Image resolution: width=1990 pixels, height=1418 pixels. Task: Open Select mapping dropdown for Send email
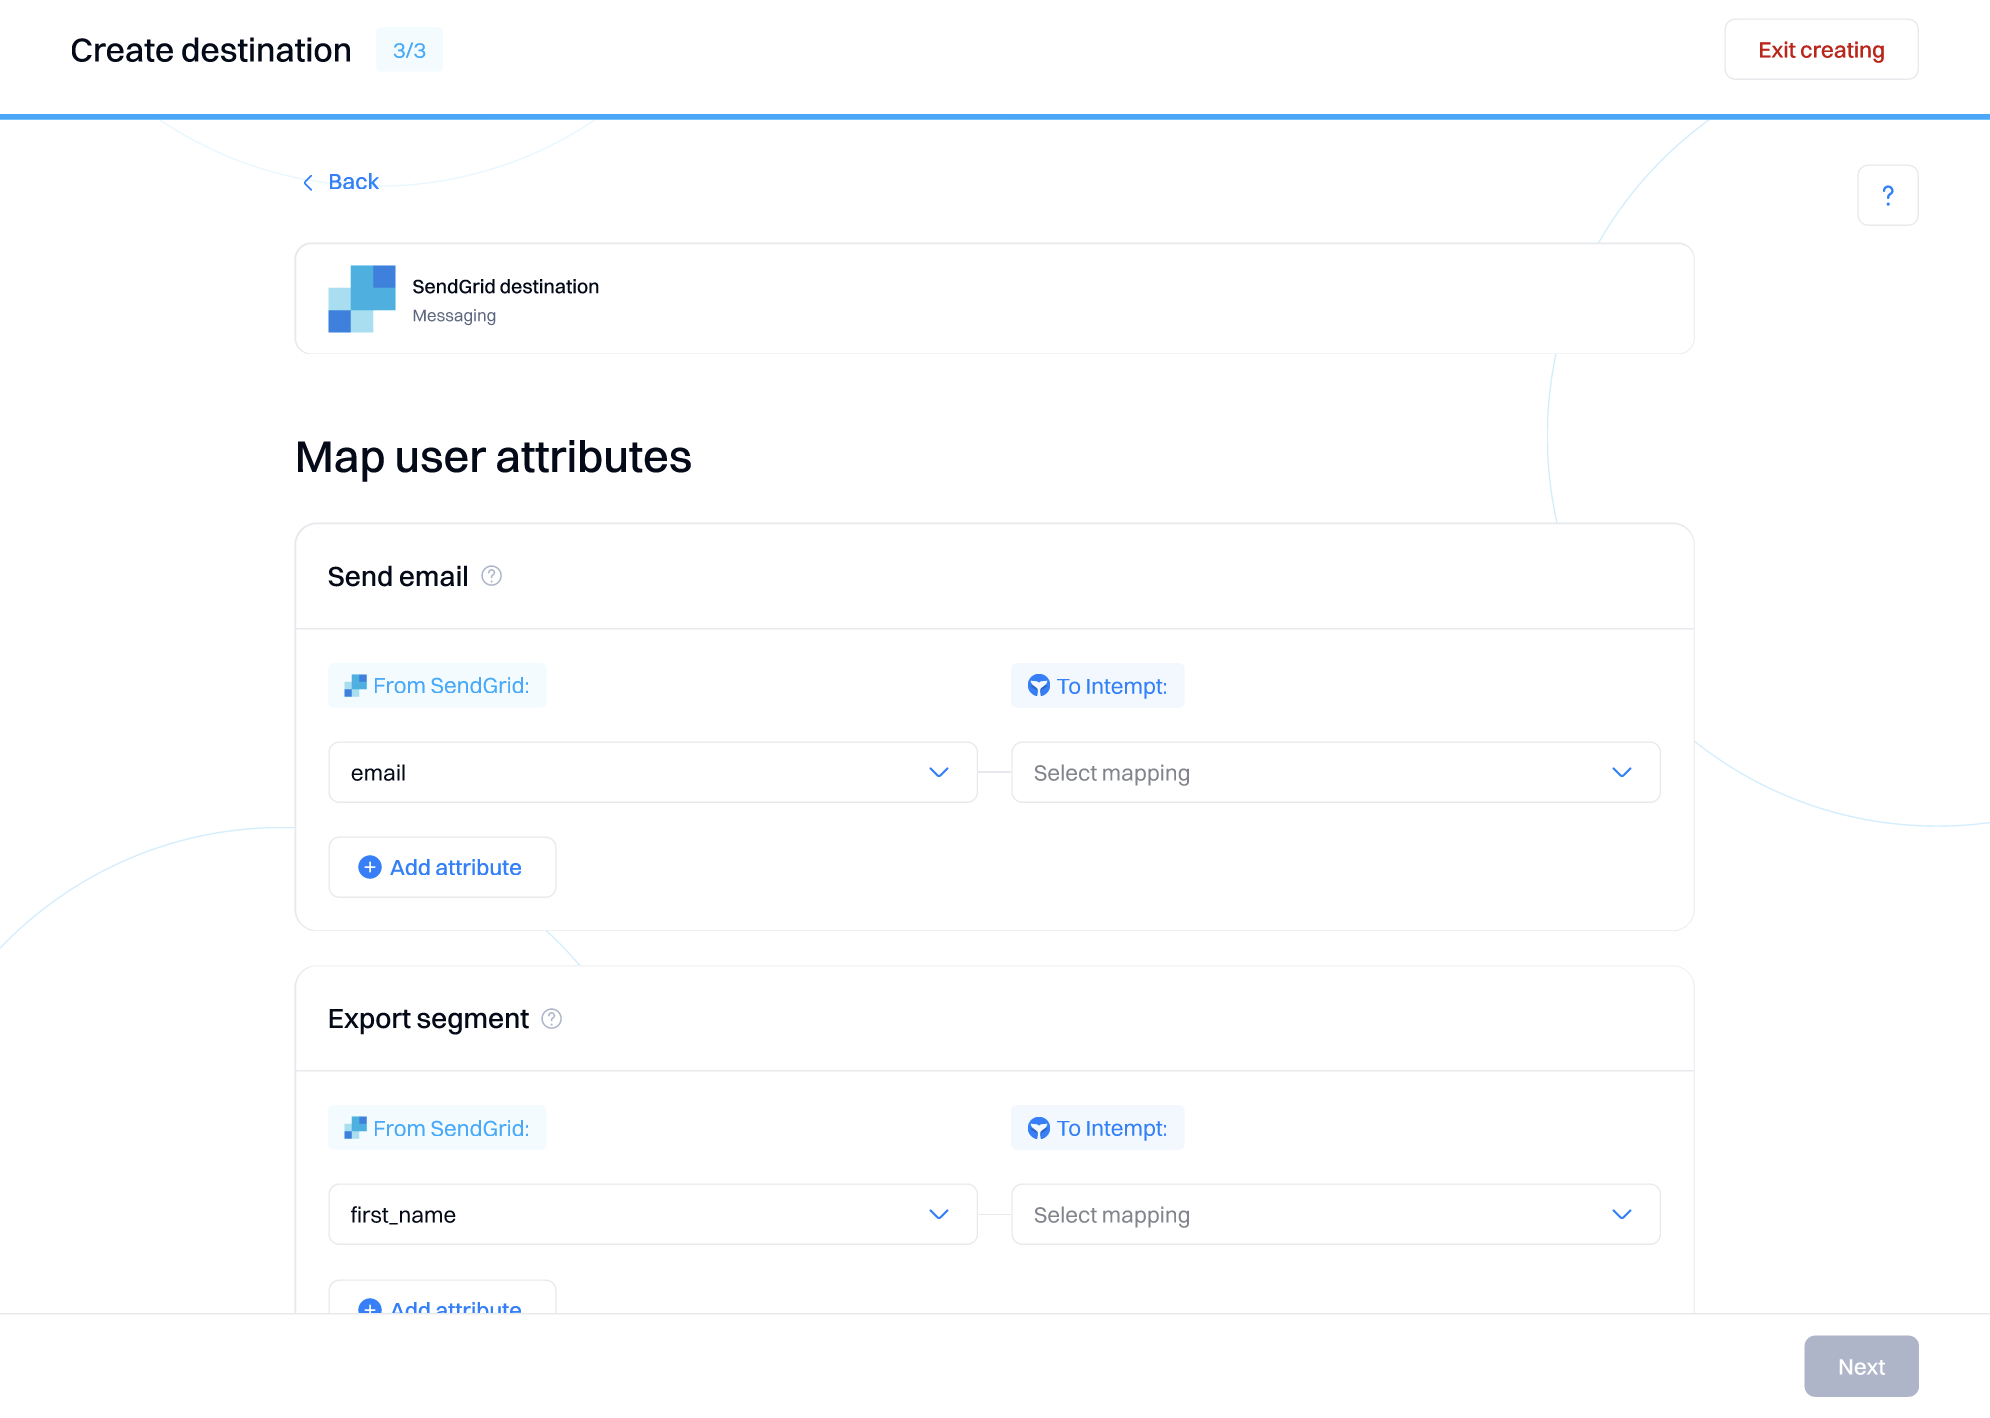[x=1334, y=772]
